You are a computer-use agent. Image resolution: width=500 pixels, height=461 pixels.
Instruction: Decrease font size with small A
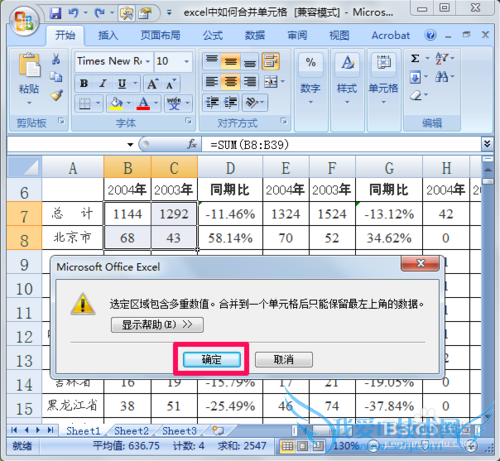point(170,84)
